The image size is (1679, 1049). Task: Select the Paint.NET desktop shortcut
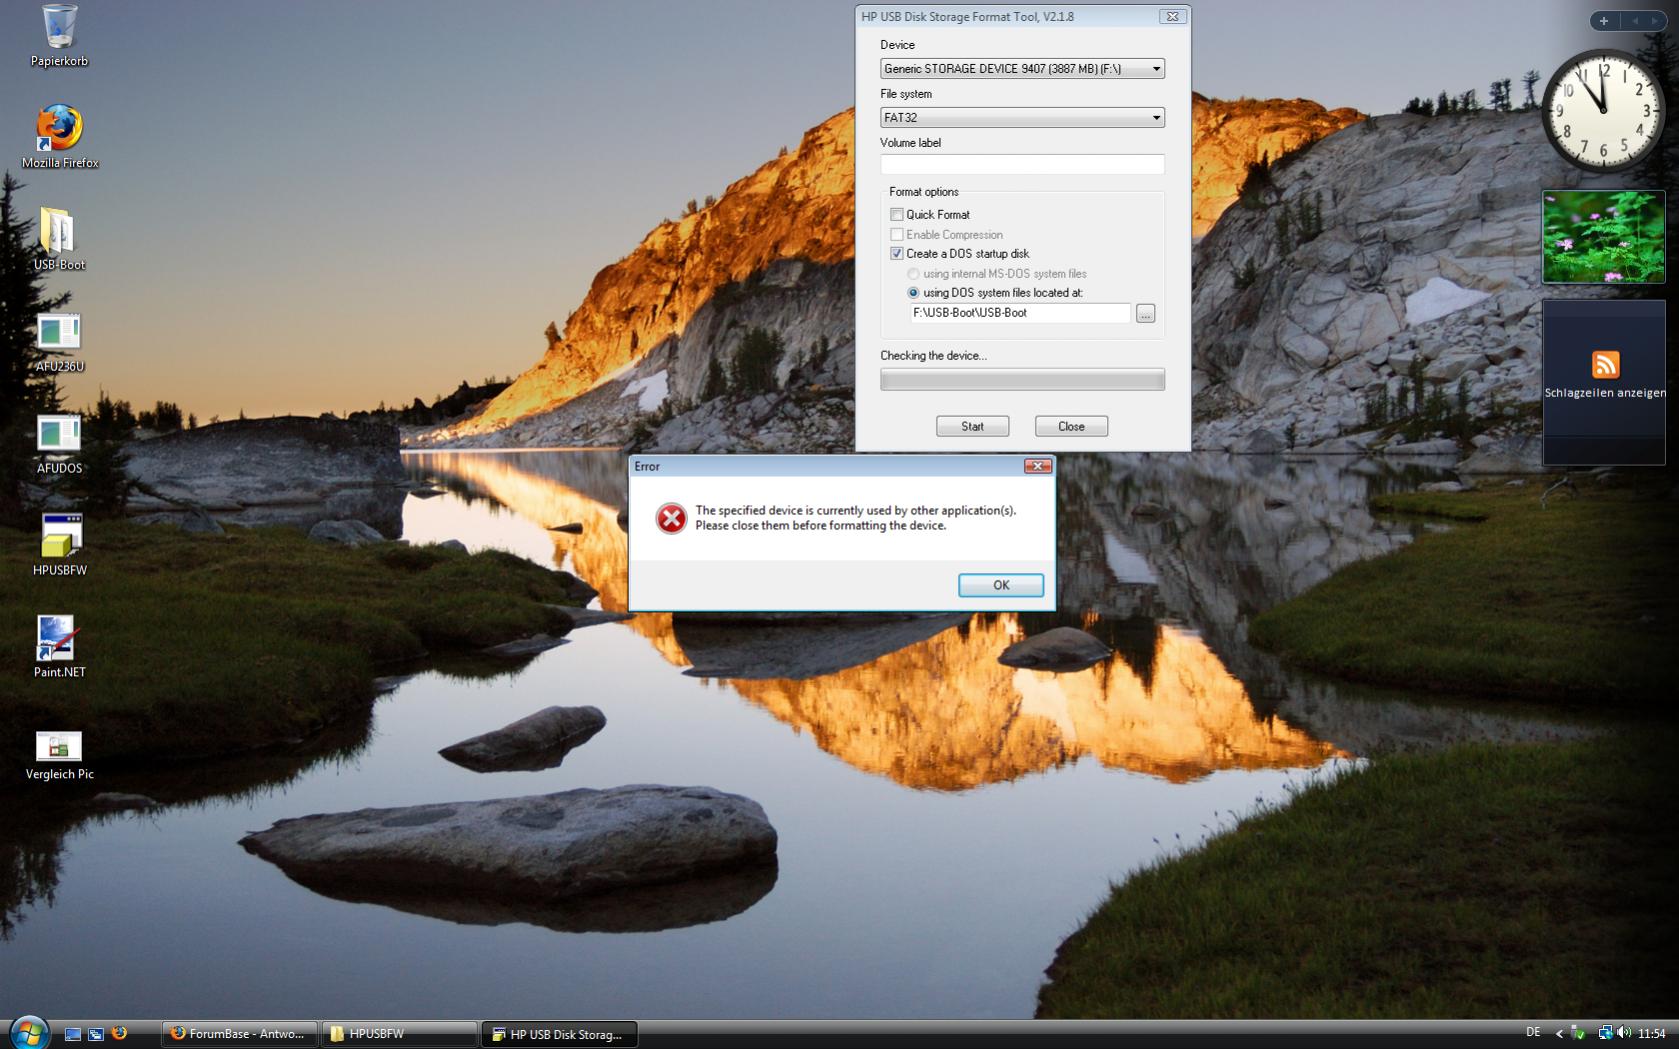[x=59, y=647]
